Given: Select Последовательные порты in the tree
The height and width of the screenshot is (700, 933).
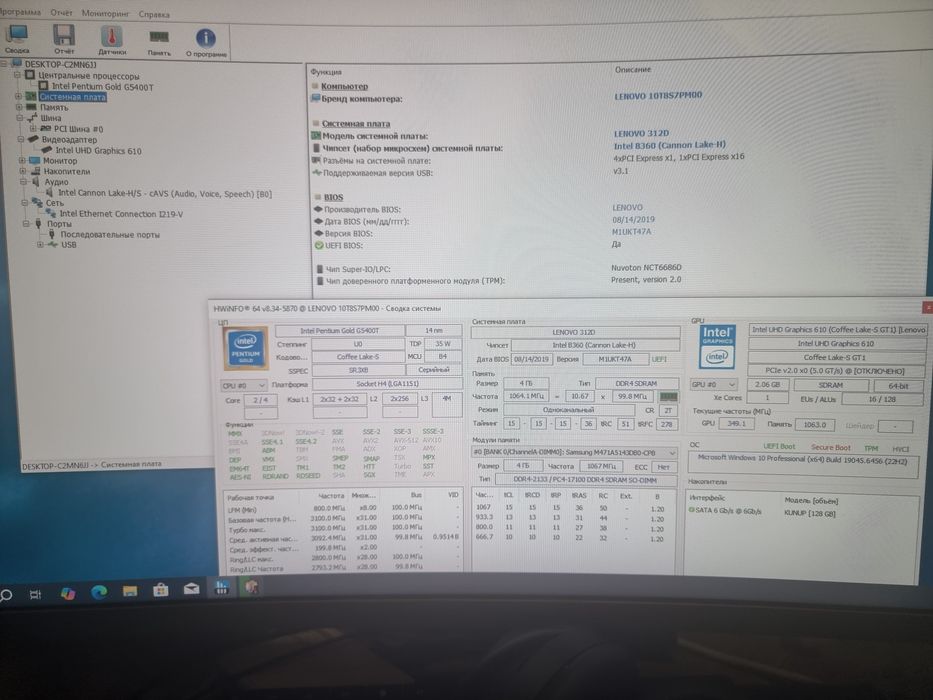Looking at the screenshot, I should (x=110, y=235).
